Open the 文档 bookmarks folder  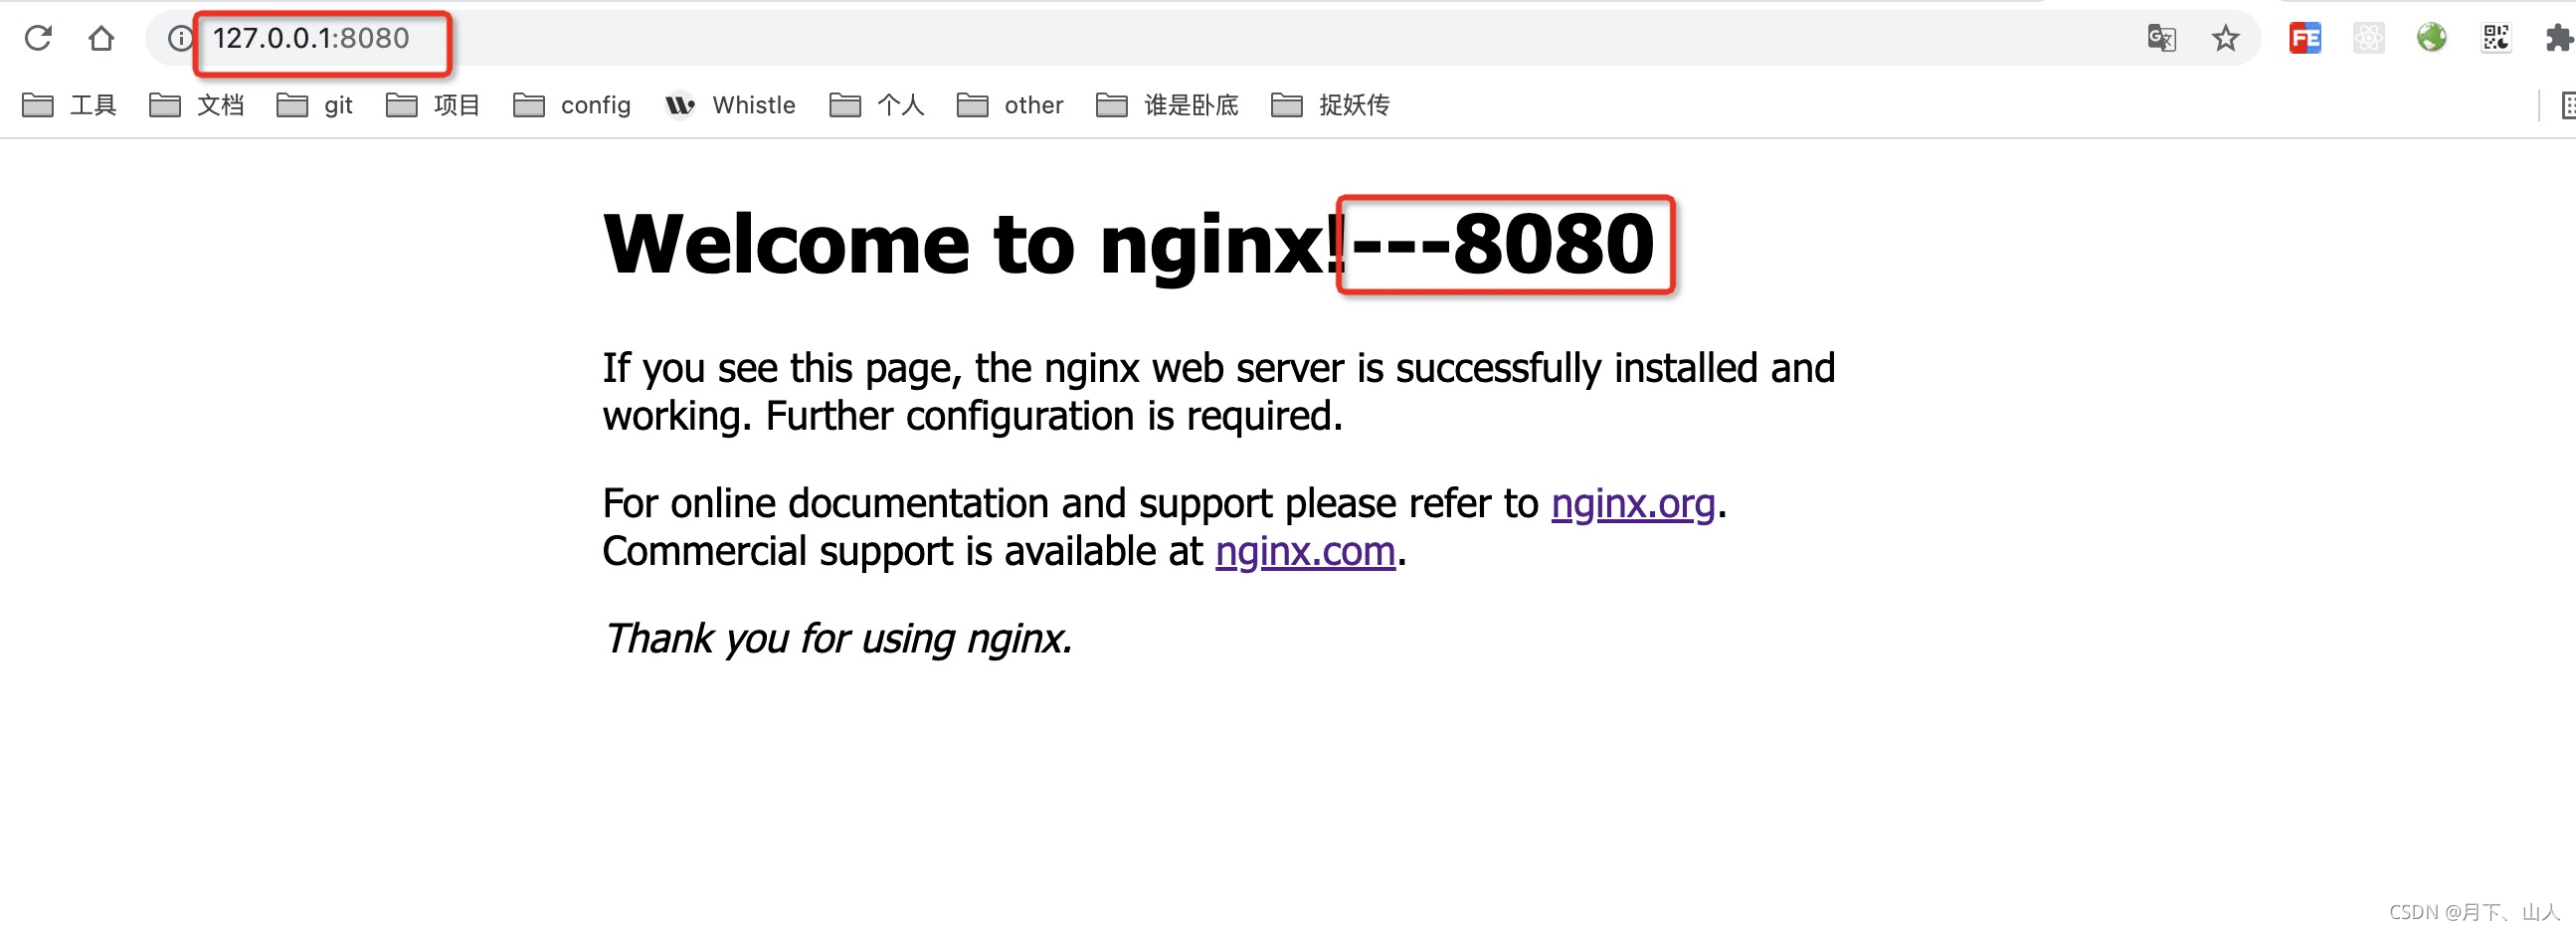(x=196, y=105)
